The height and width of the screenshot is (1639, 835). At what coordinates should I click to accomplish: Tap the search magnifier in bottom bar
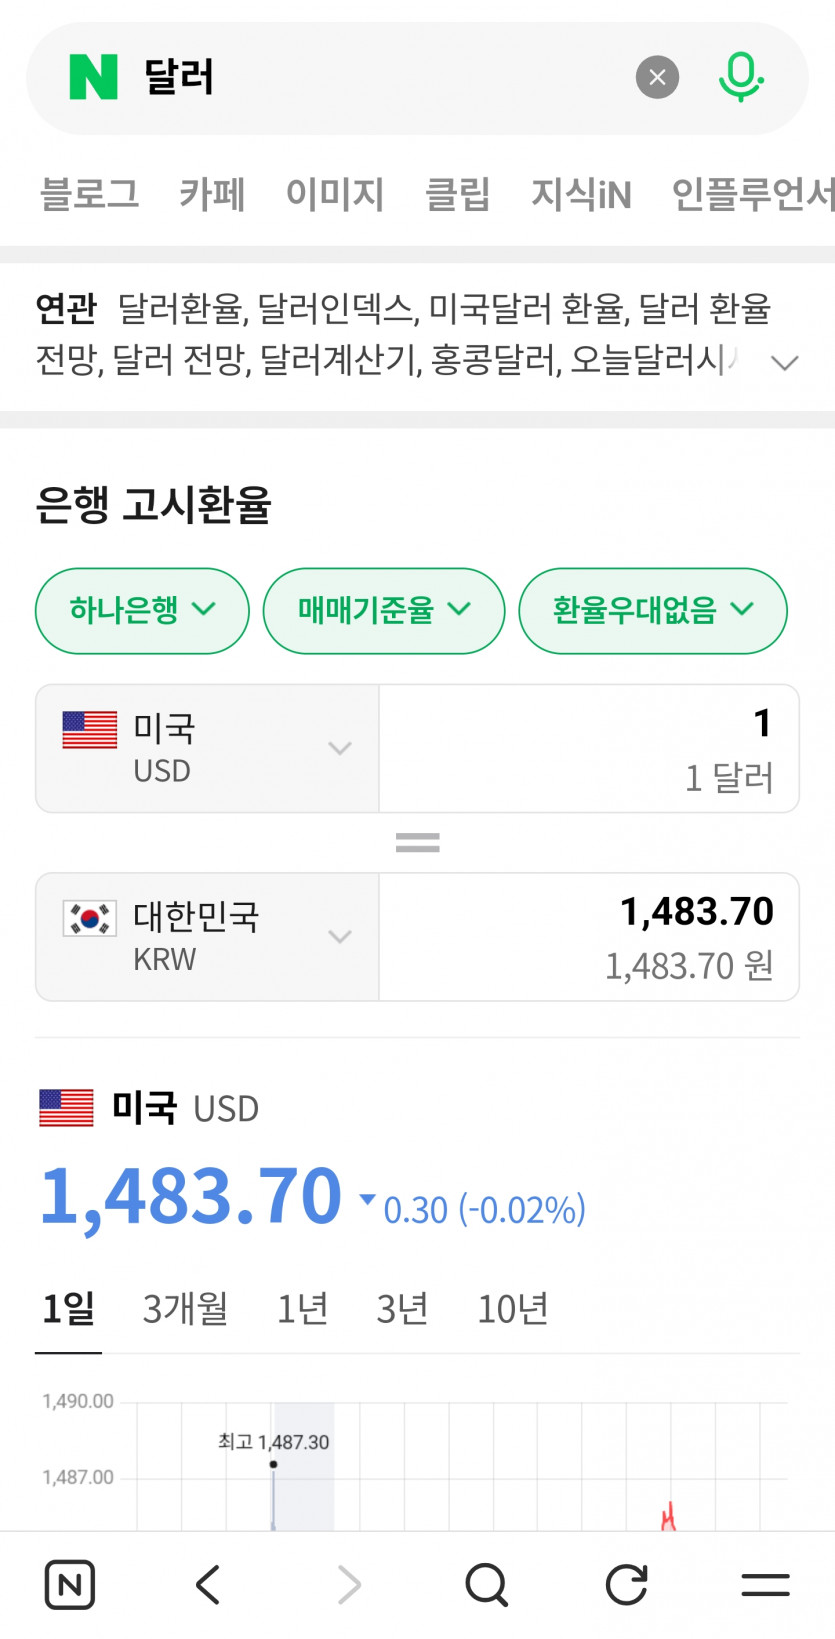tap(487, 1584)
